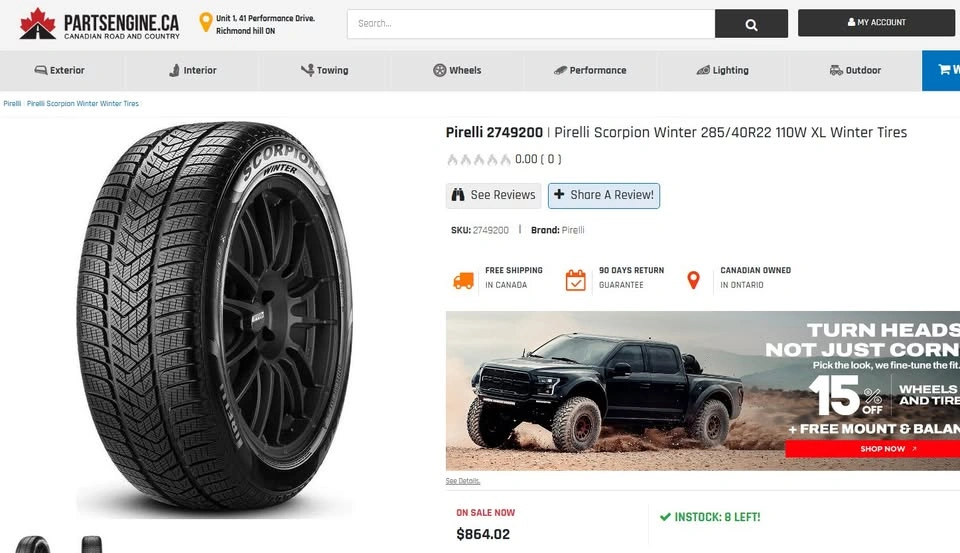Open the My Account button
The width and height of the screenshot is (960, 553).
click(877, 22)
